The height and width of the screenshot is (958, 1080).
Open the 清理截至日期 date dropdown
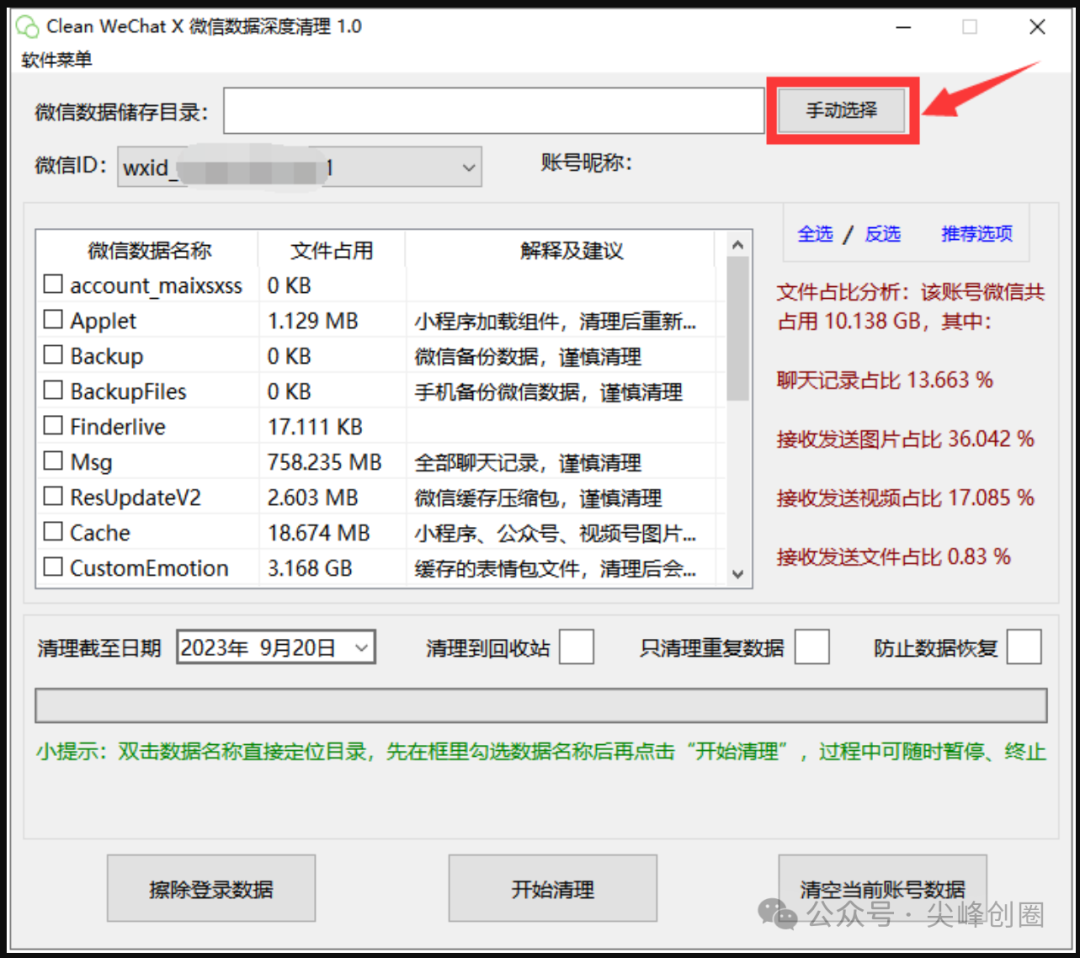(362, 647)
